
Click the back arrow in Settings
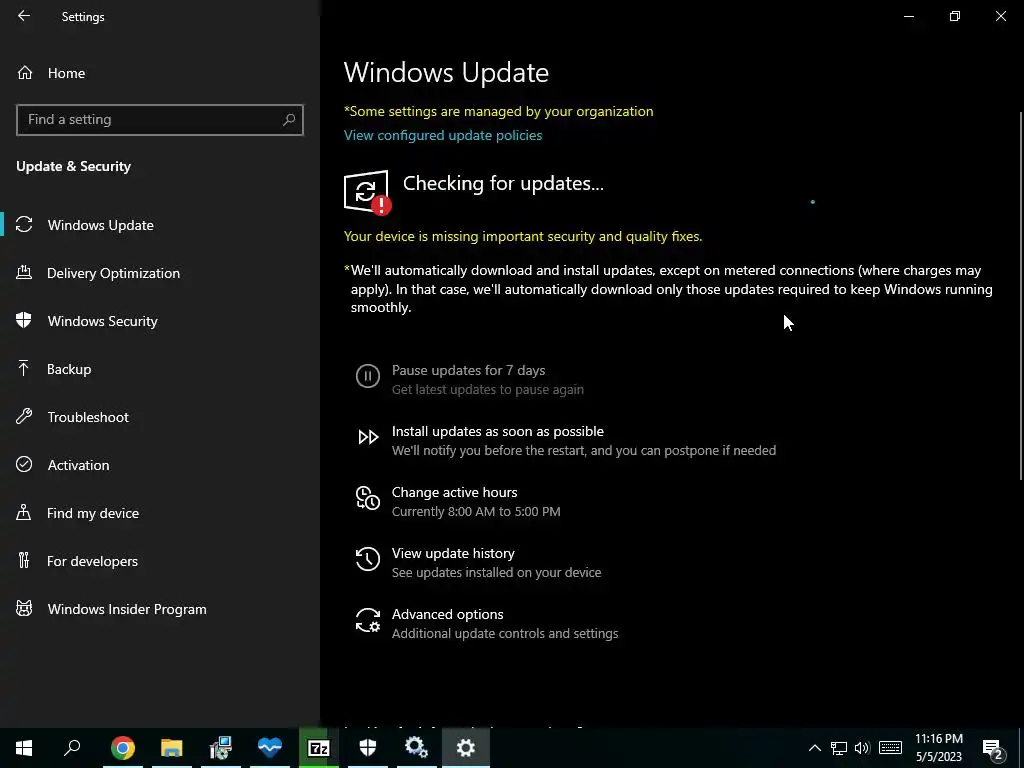pyautogui.click(x=24, y=16)
